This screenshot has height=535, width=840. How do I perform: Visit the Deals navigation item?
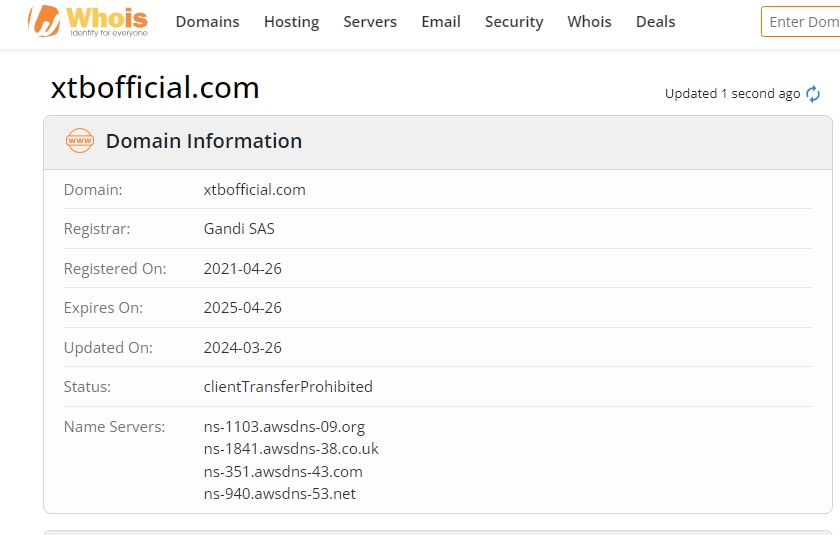coord(655,22)
